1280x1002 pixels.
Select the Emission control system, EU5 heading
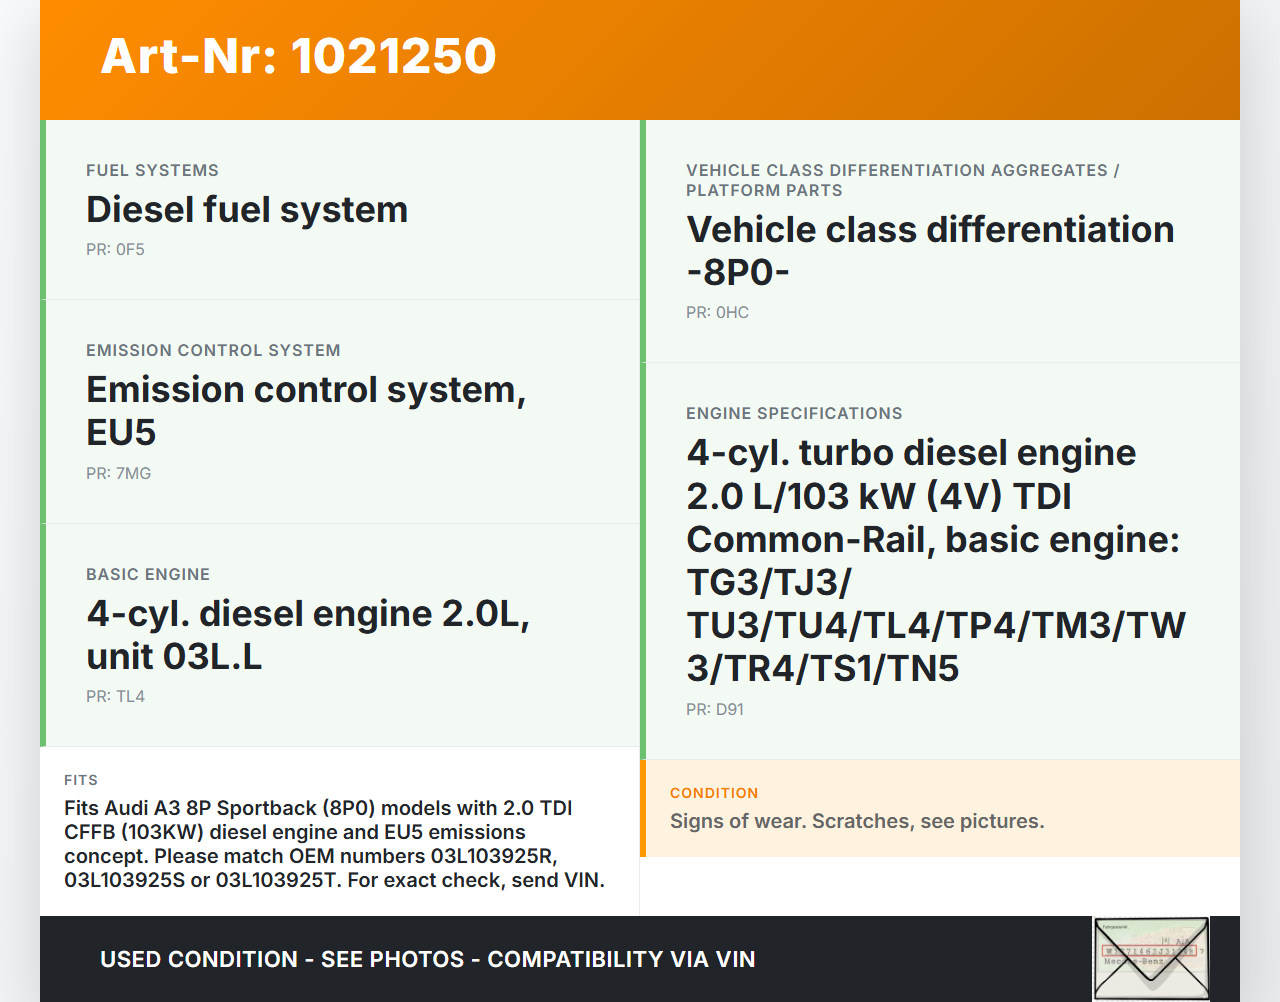coord(305,411)
